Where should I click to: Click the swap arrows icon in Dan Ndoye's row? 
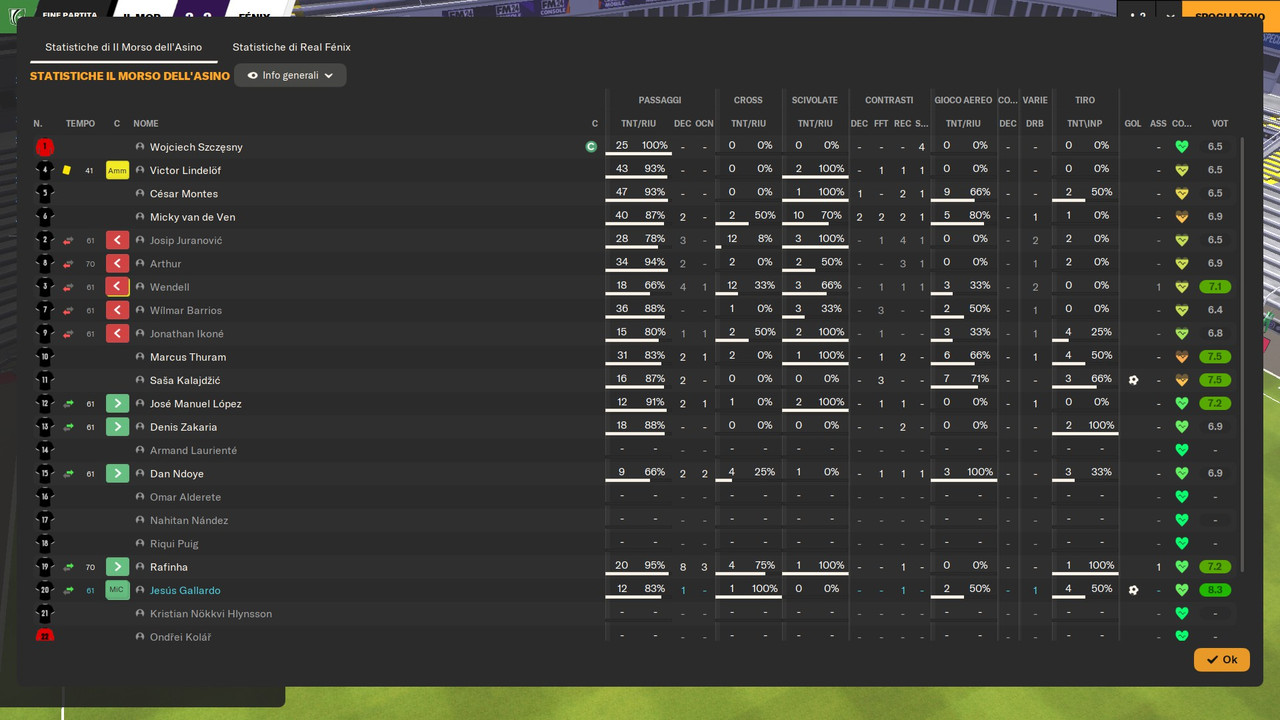click(x=68, y=474)
